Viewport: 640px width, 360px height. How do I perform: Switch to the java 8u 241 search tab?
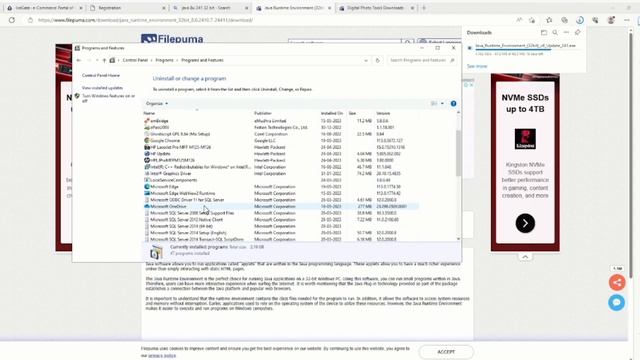[x=210, y=8]
